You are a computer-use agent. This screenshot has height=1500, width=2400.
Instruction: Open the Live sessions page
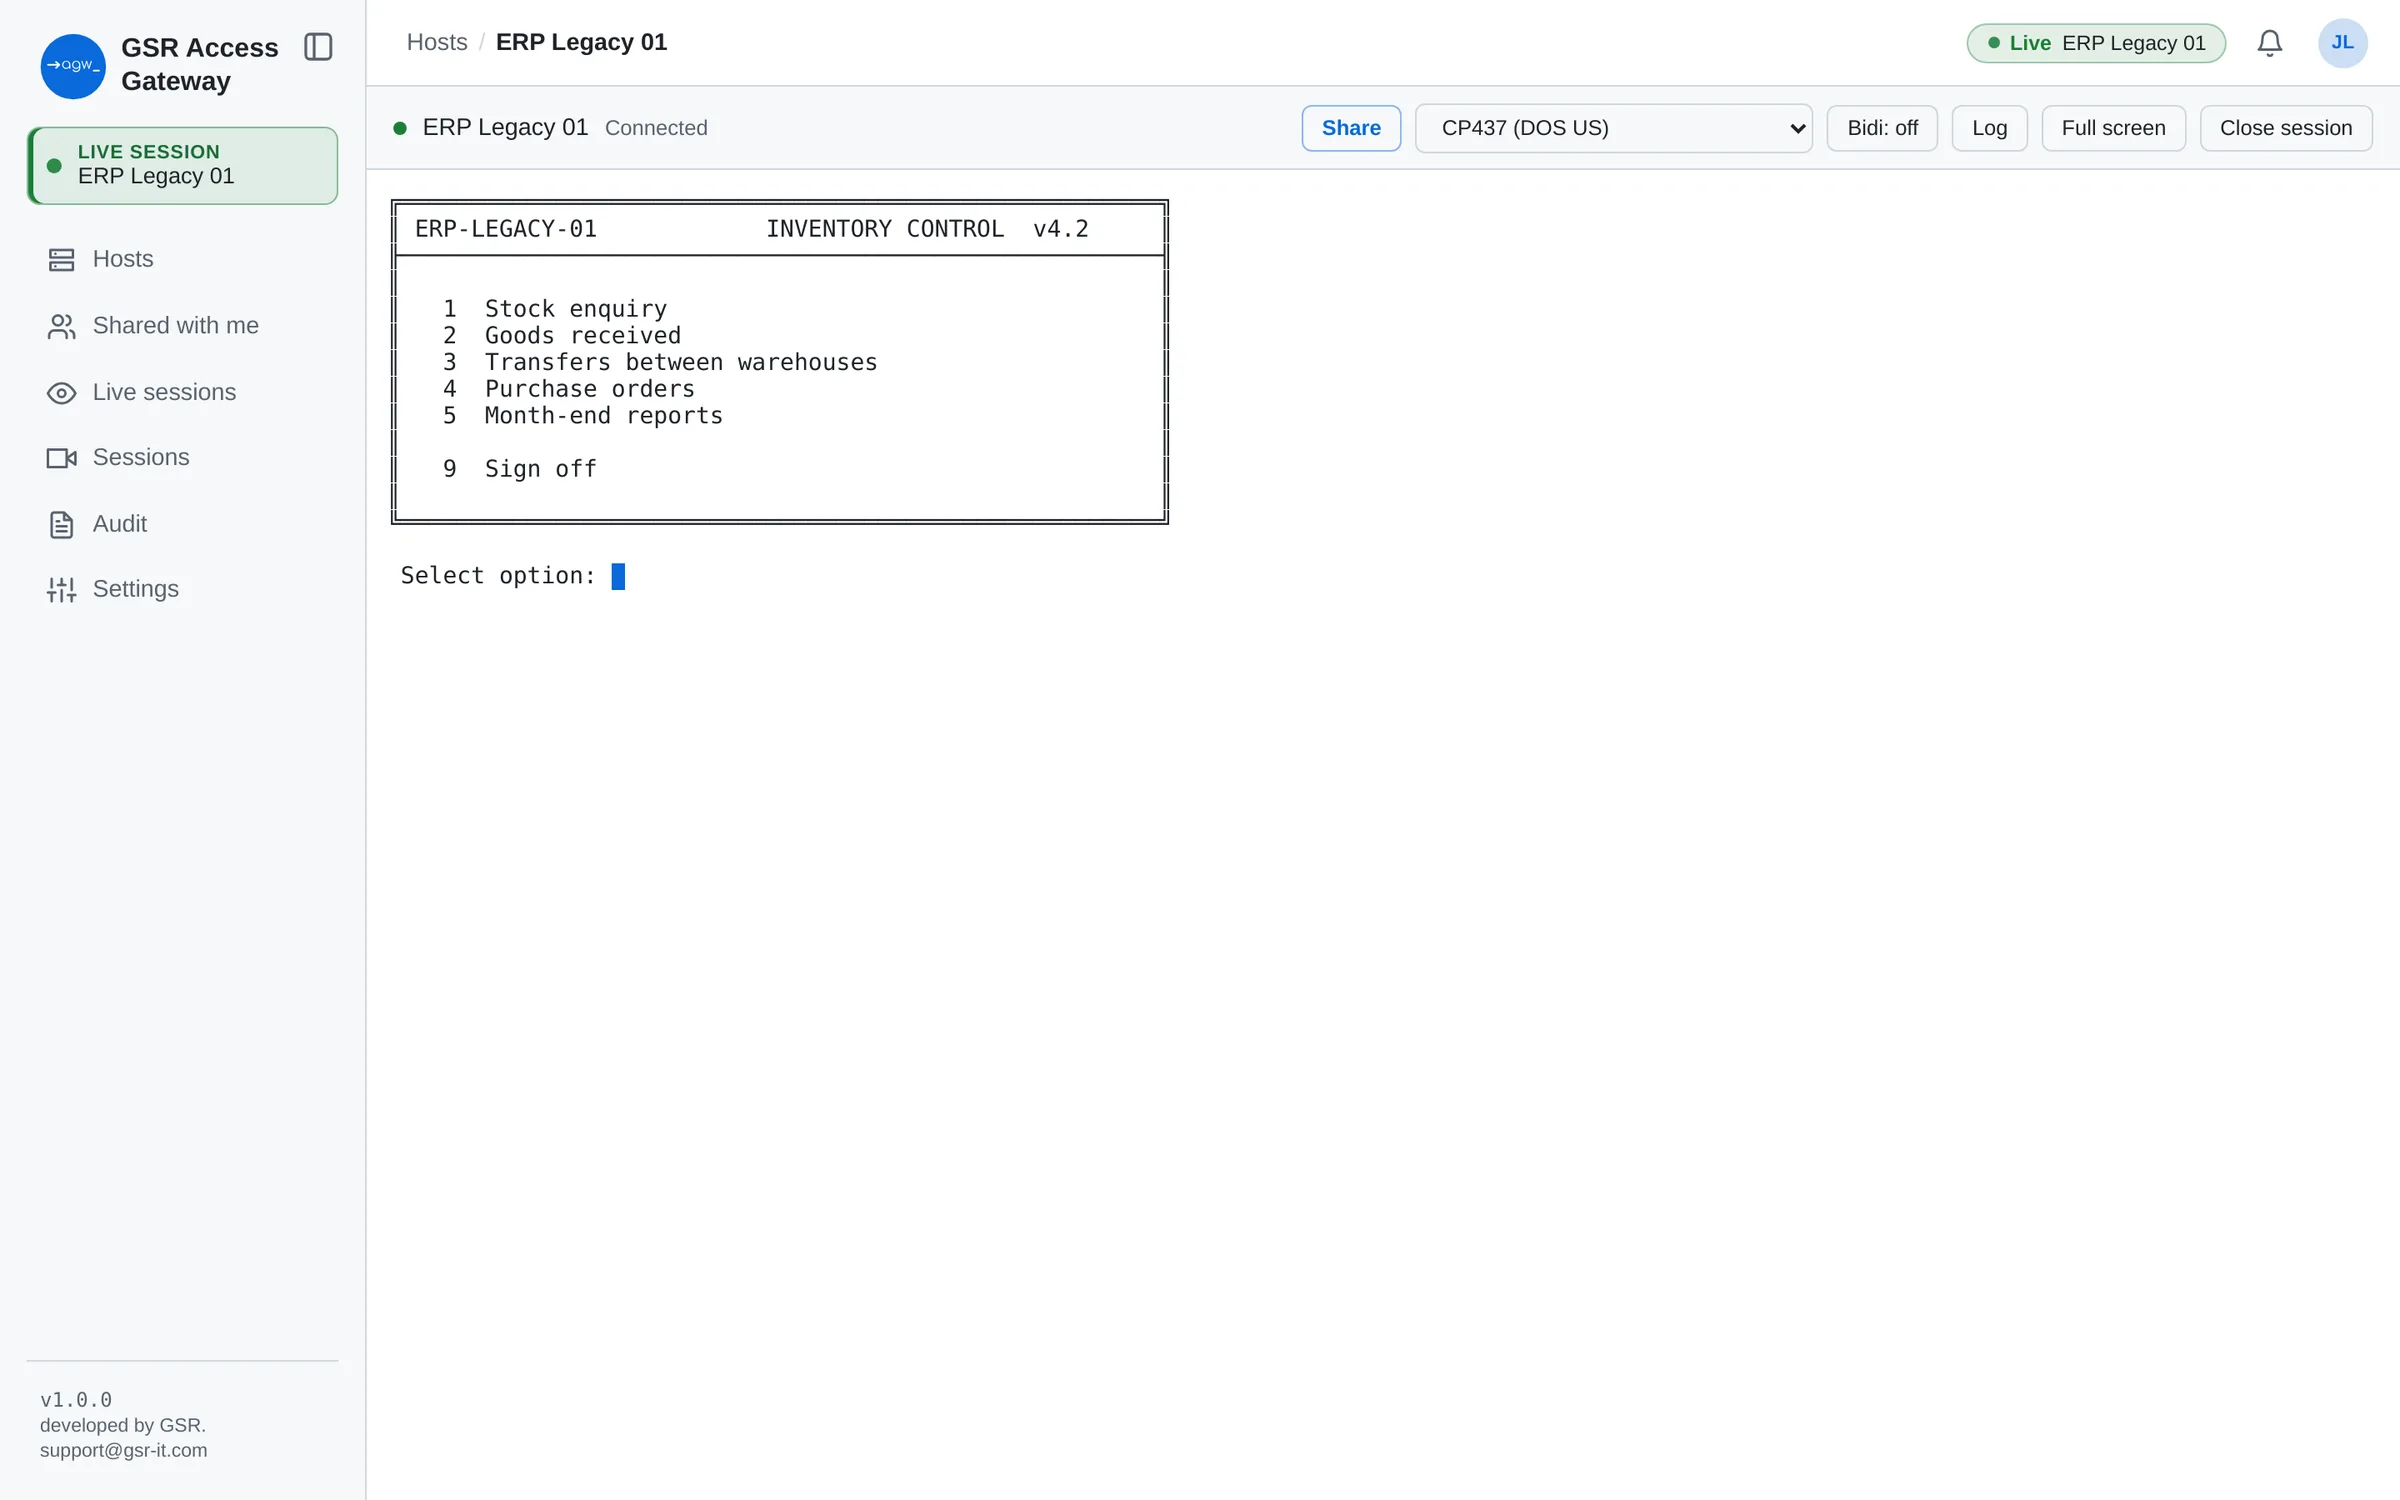coord(182,392)
